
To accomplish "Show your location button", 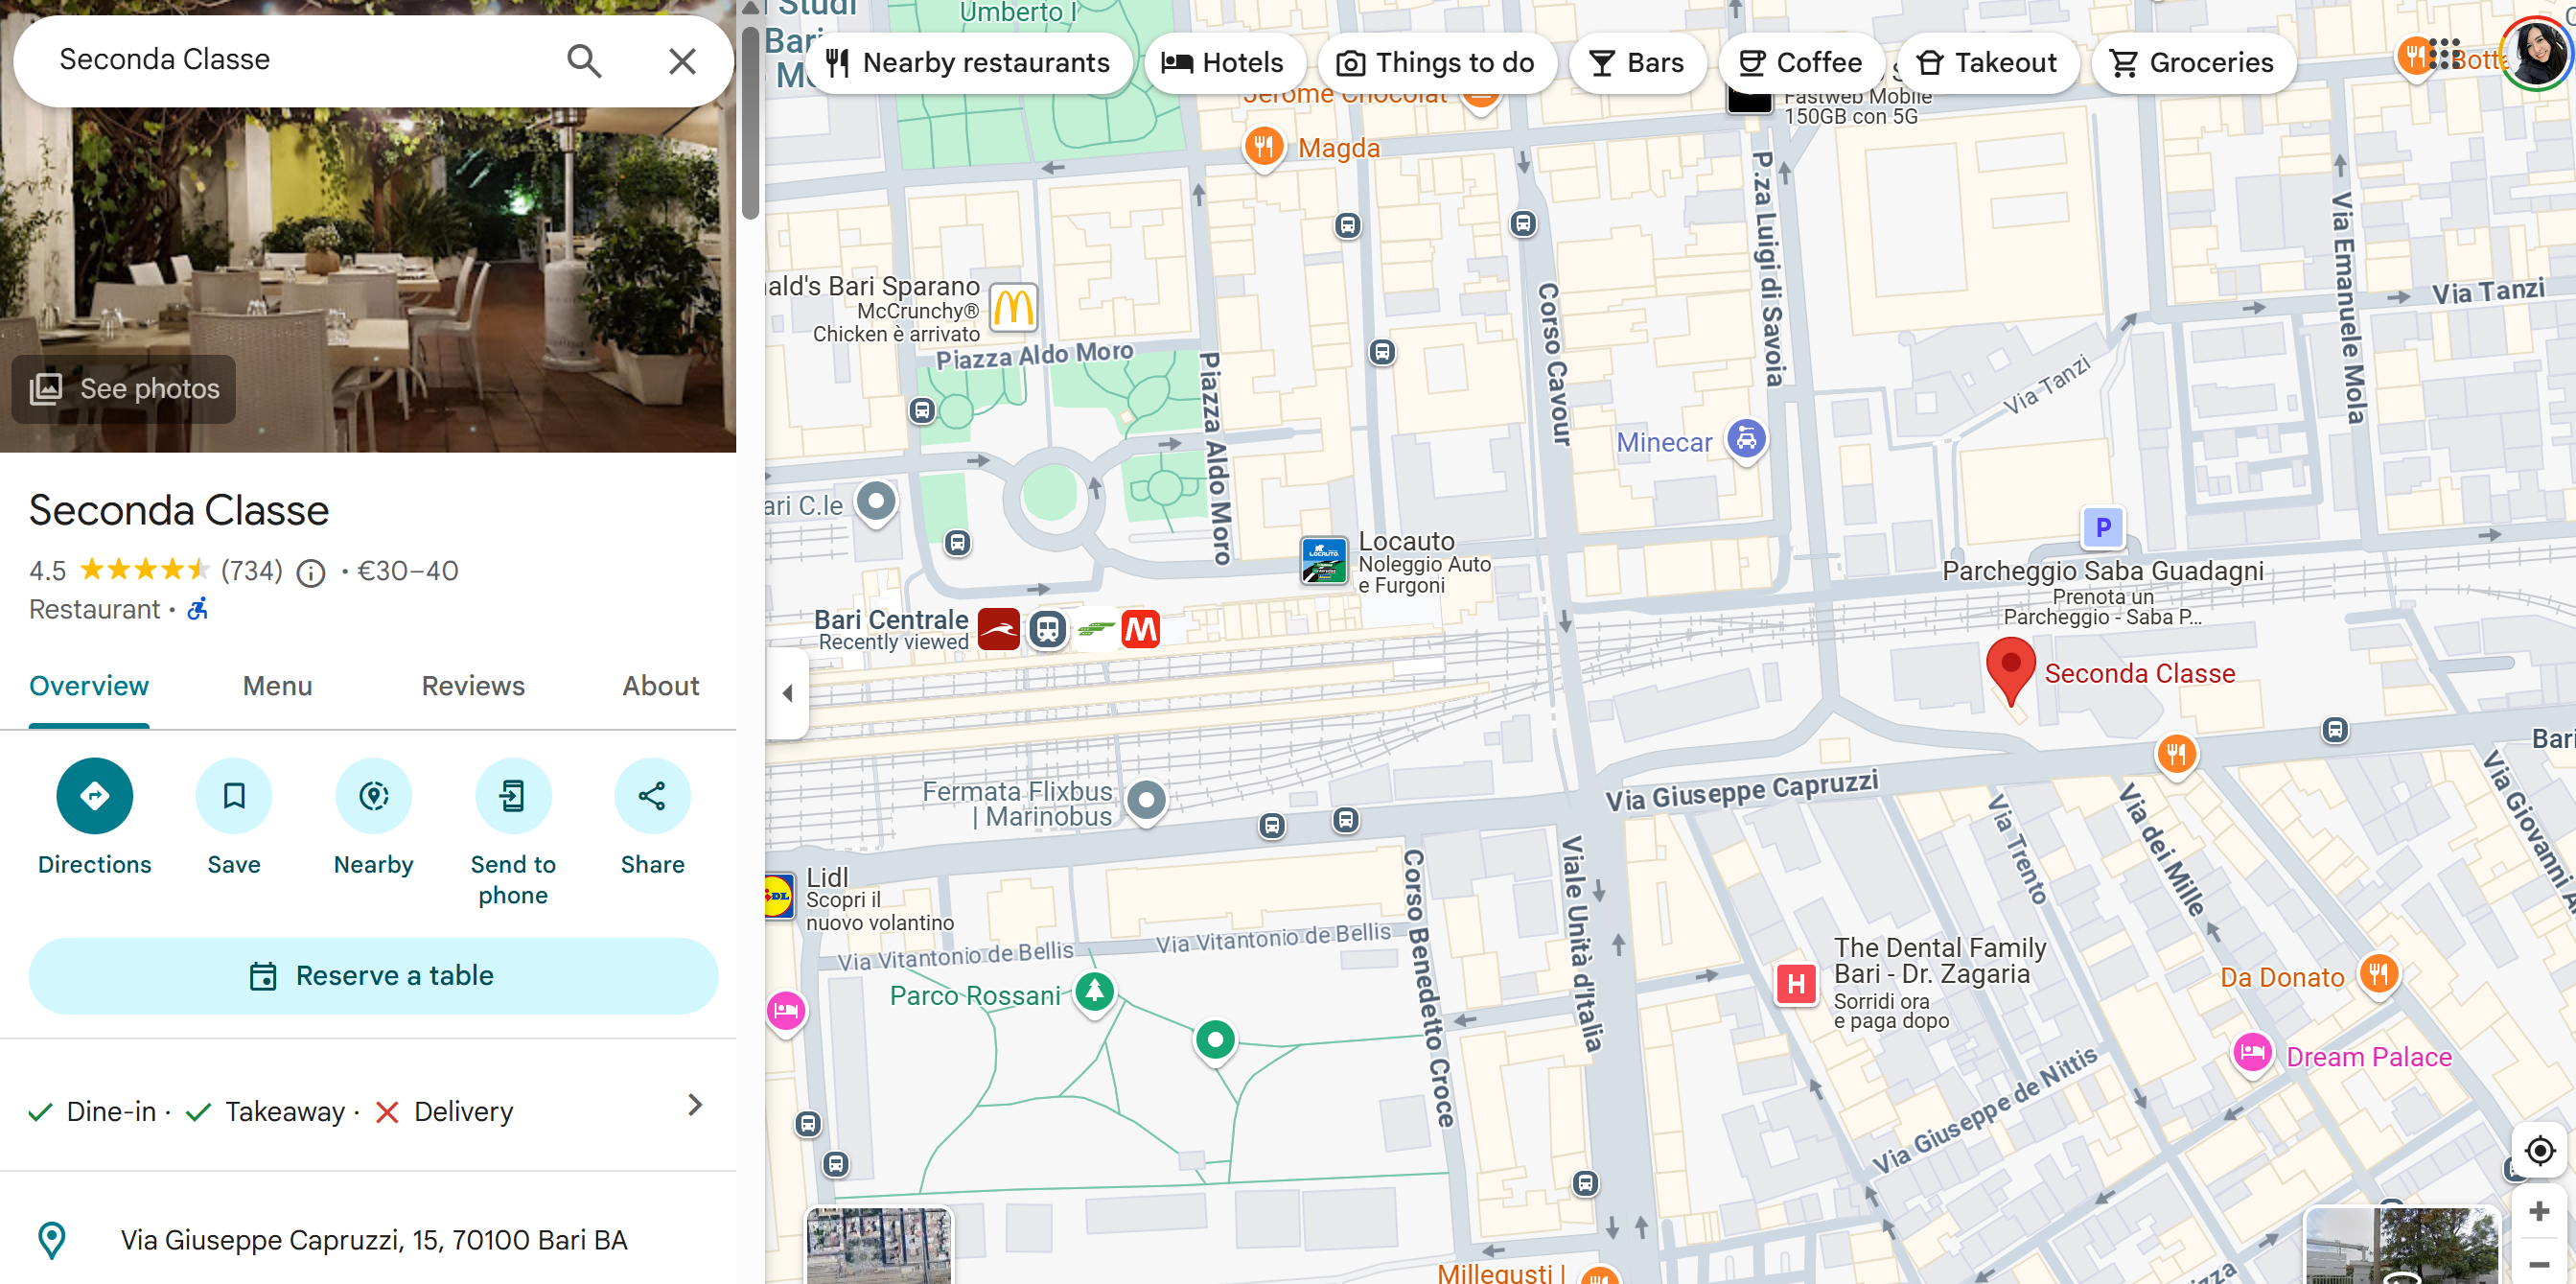I will pos(2539,1151).
